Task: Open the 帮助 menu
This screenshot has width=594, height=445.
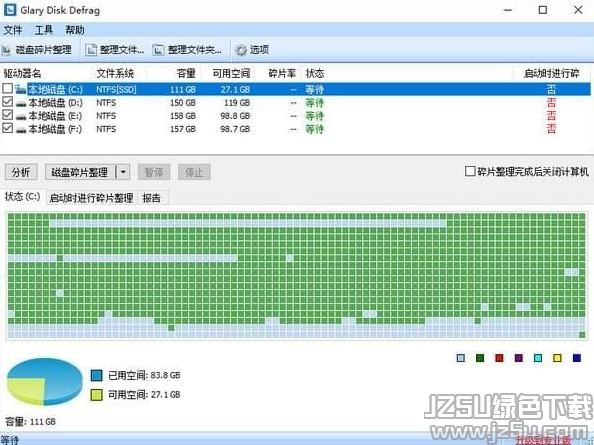Action: [75, 30]
